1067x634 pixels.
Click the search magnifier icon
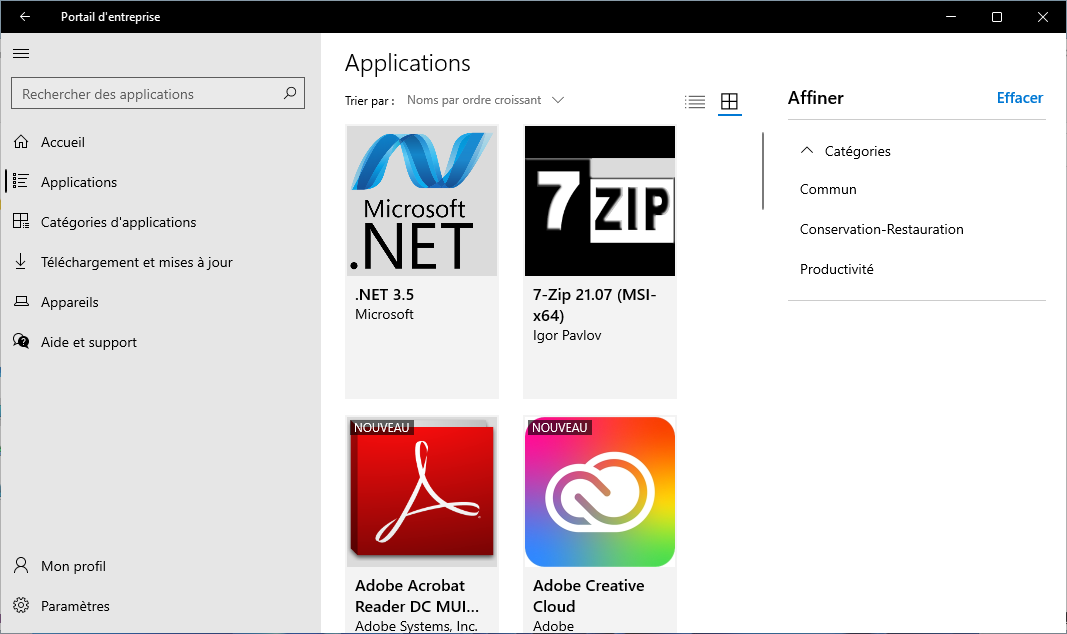click(x=290, y=93)
